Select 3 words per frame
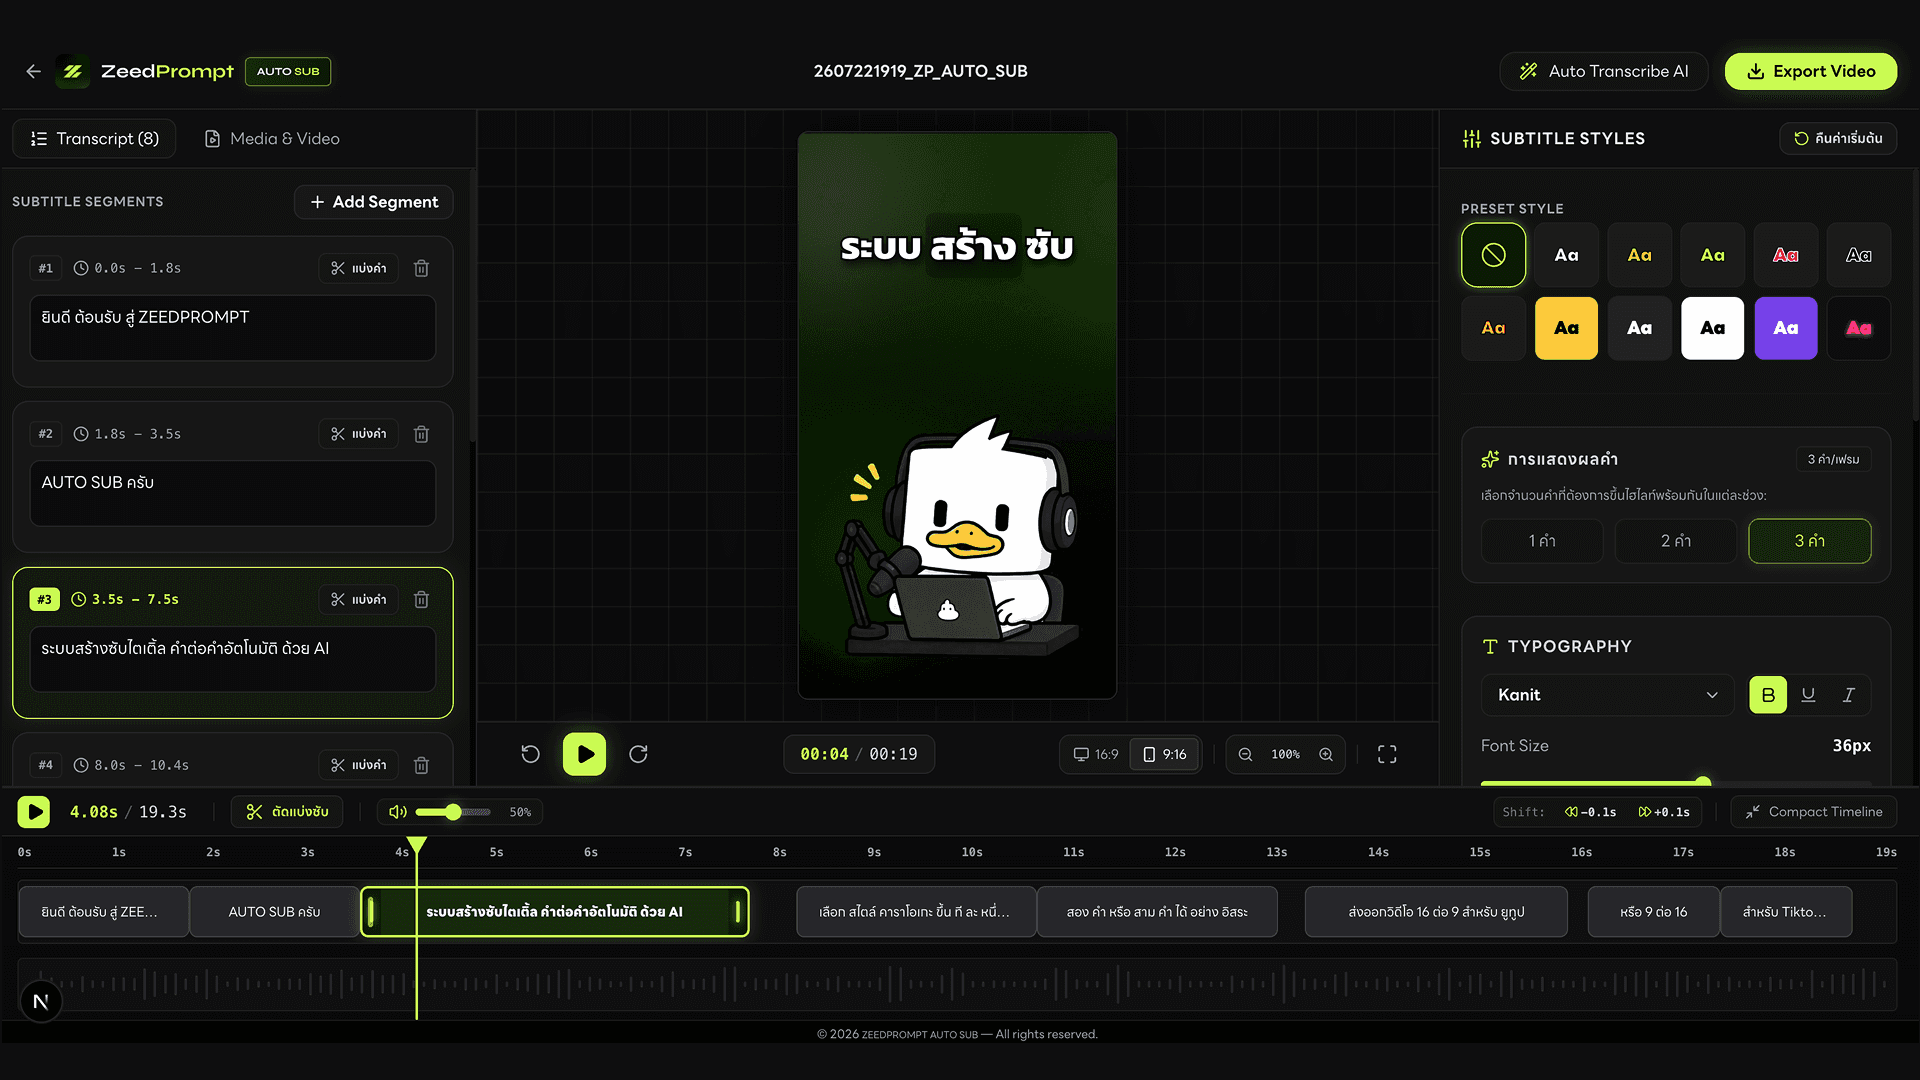The image size is (1920, 1080). (x=1809, y=541)
